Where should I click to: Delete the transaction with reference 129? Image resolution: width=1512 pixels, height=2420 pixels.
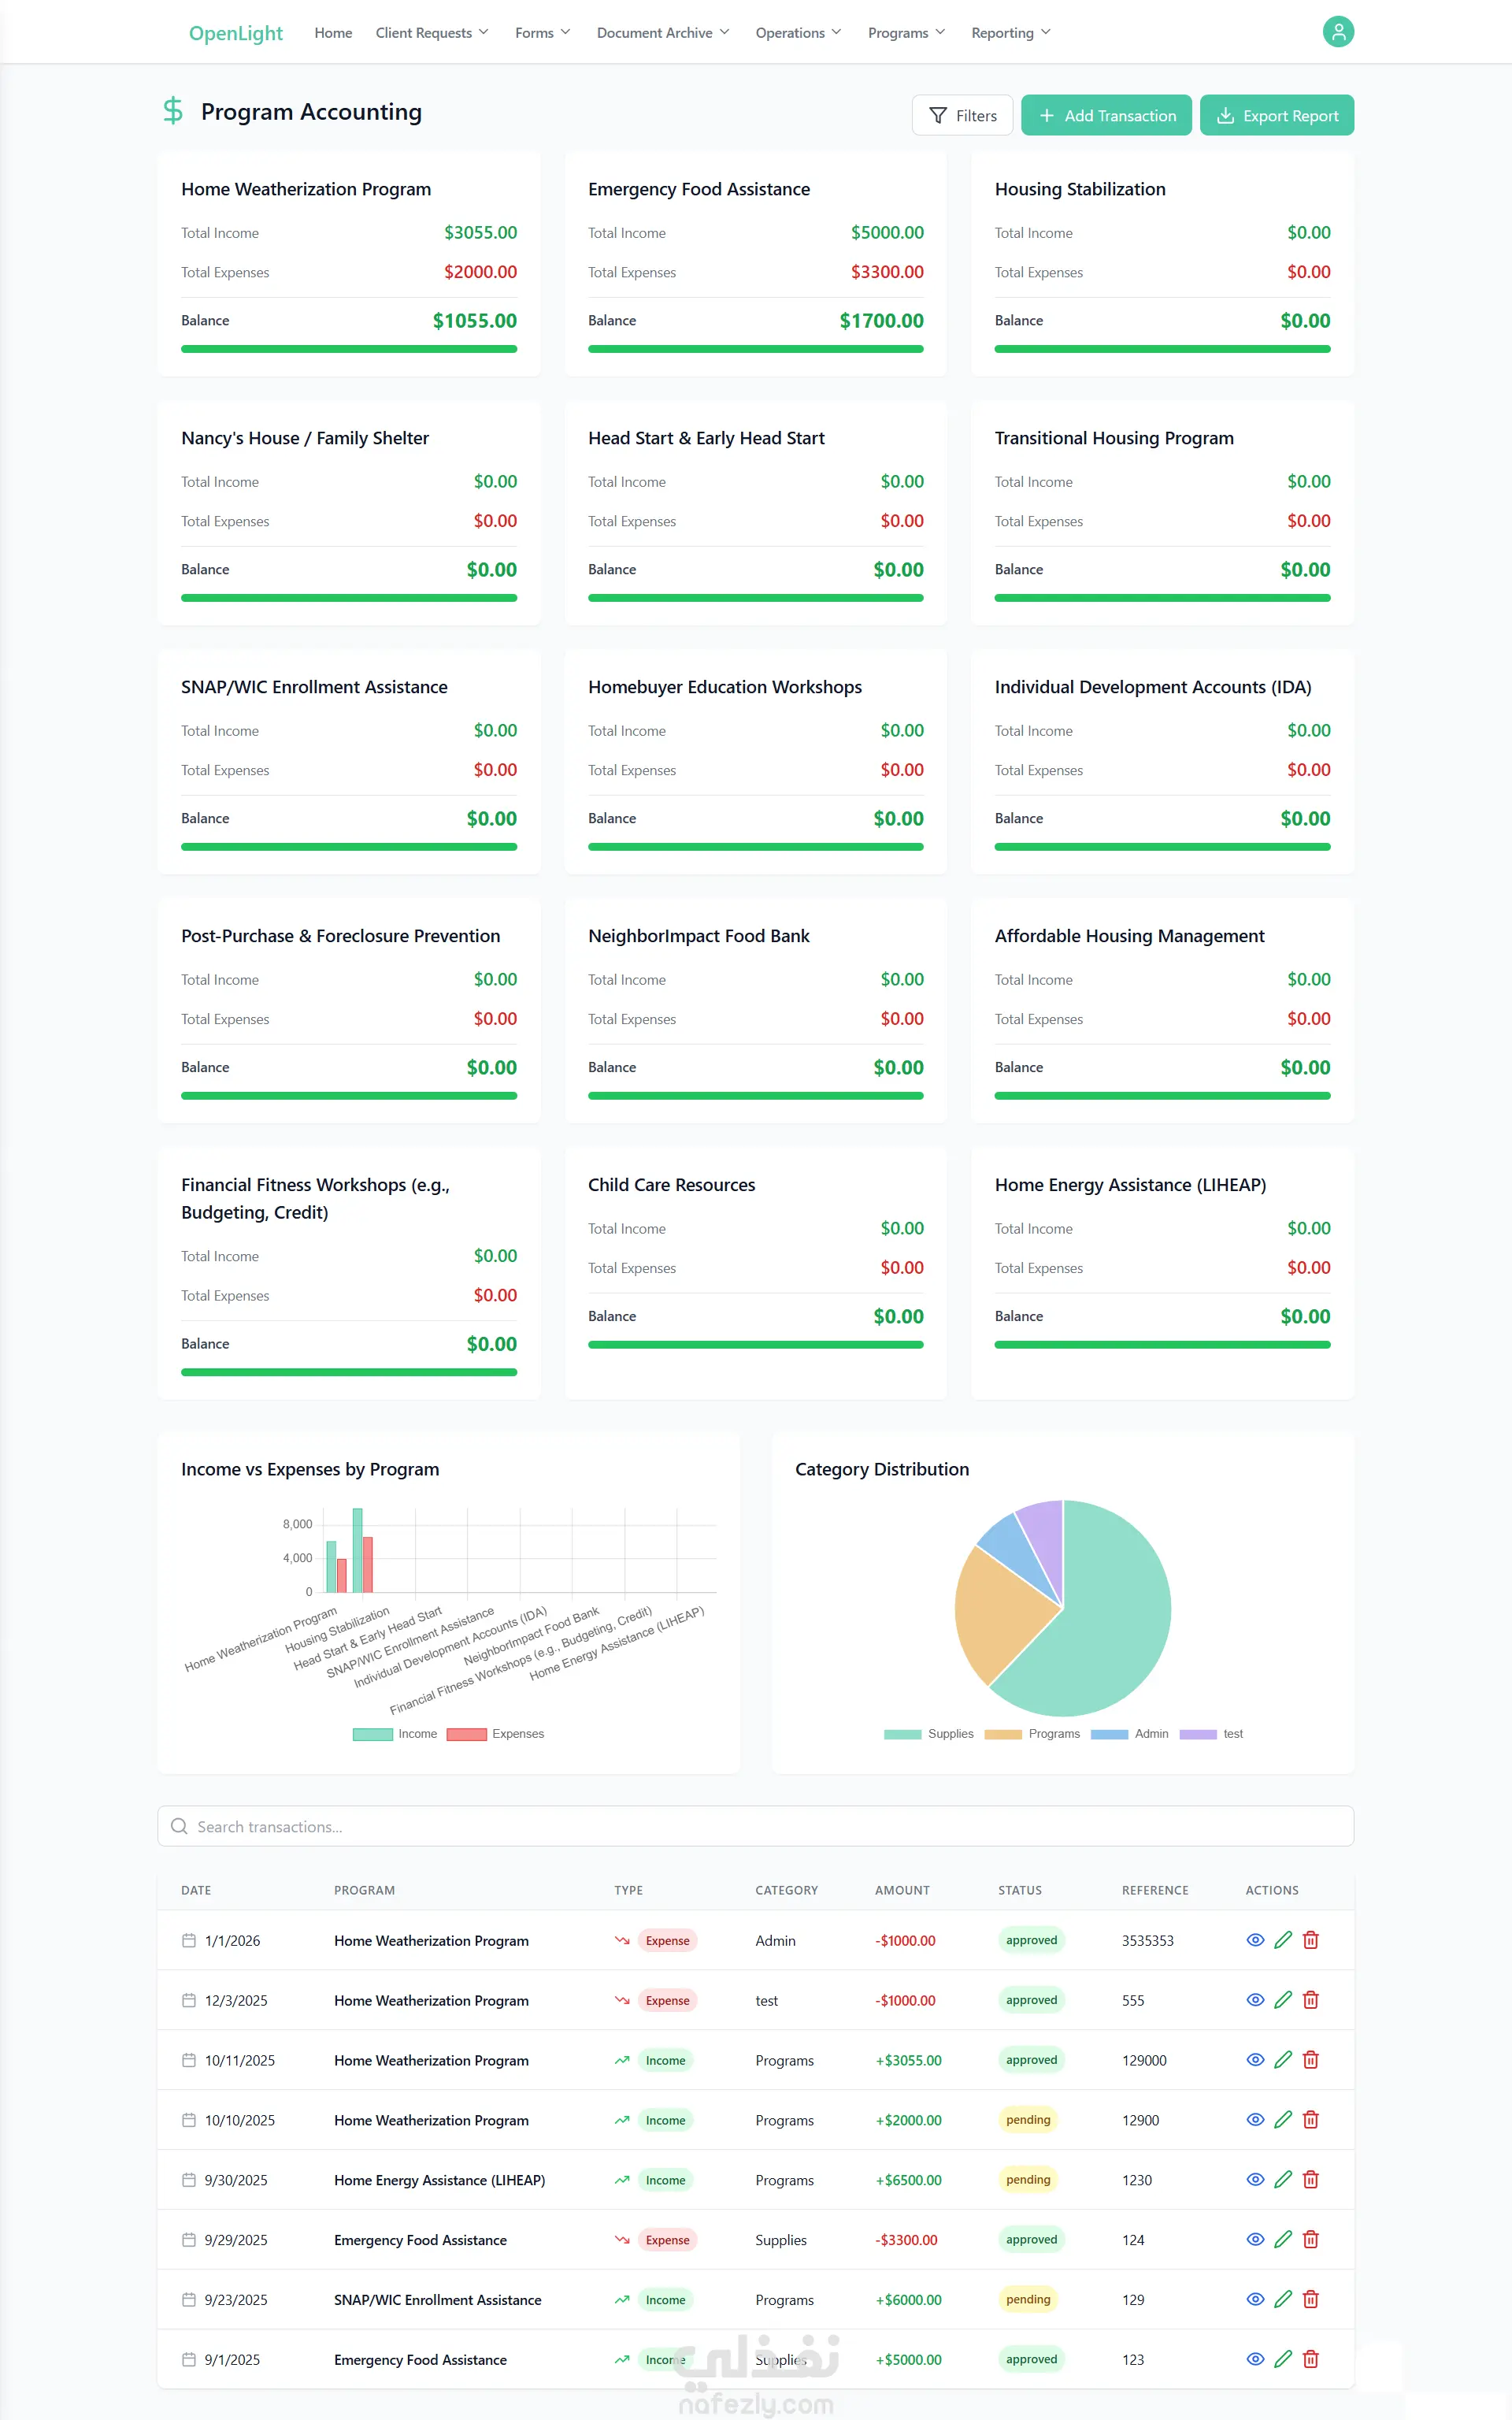pos(1311,2300)
